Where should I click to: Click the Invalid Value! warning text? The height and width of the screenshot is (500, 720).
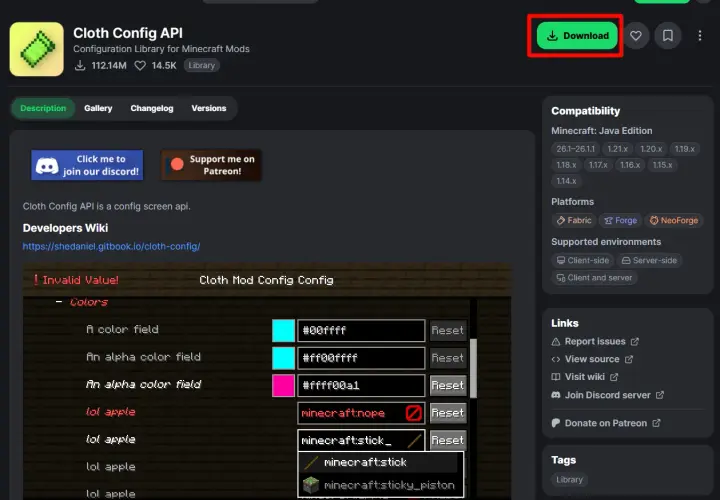[80, 280]
